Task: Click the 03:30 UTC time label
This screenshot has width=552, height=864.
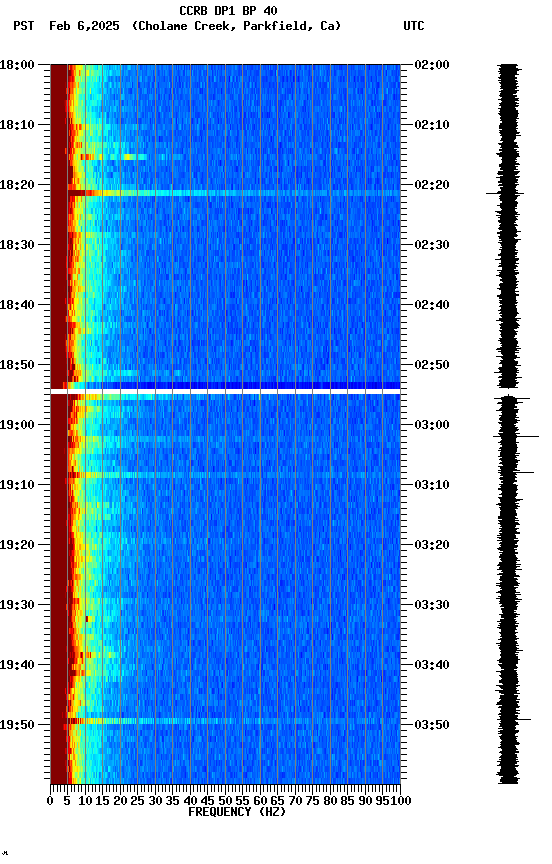Action: click(432, 605)
